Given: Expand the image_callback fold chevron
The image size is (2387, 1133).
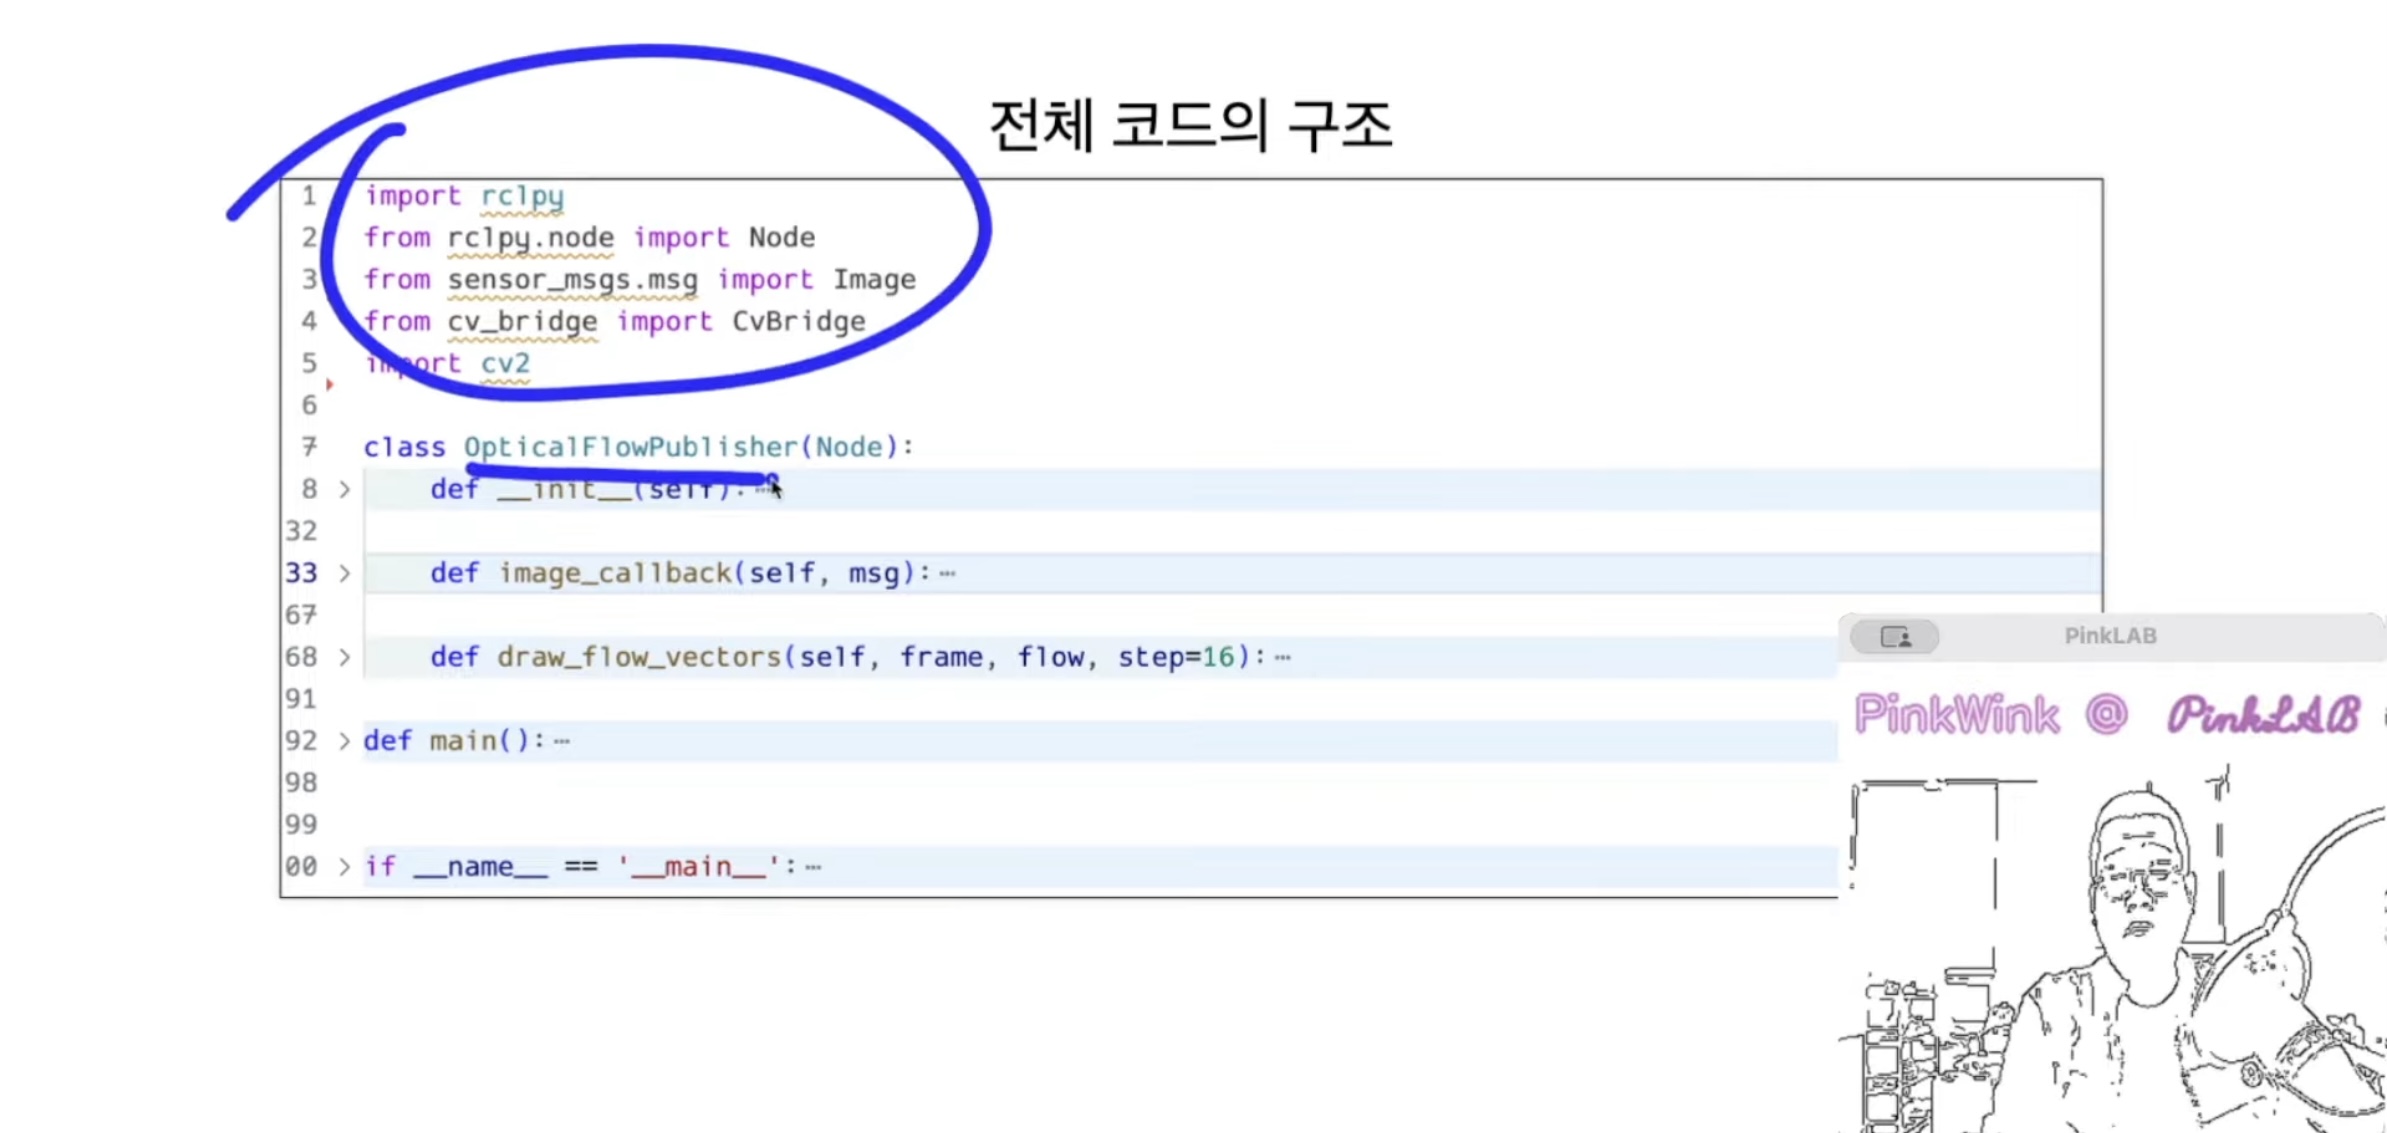Looking at the screenshot, I should click(344, 573).
